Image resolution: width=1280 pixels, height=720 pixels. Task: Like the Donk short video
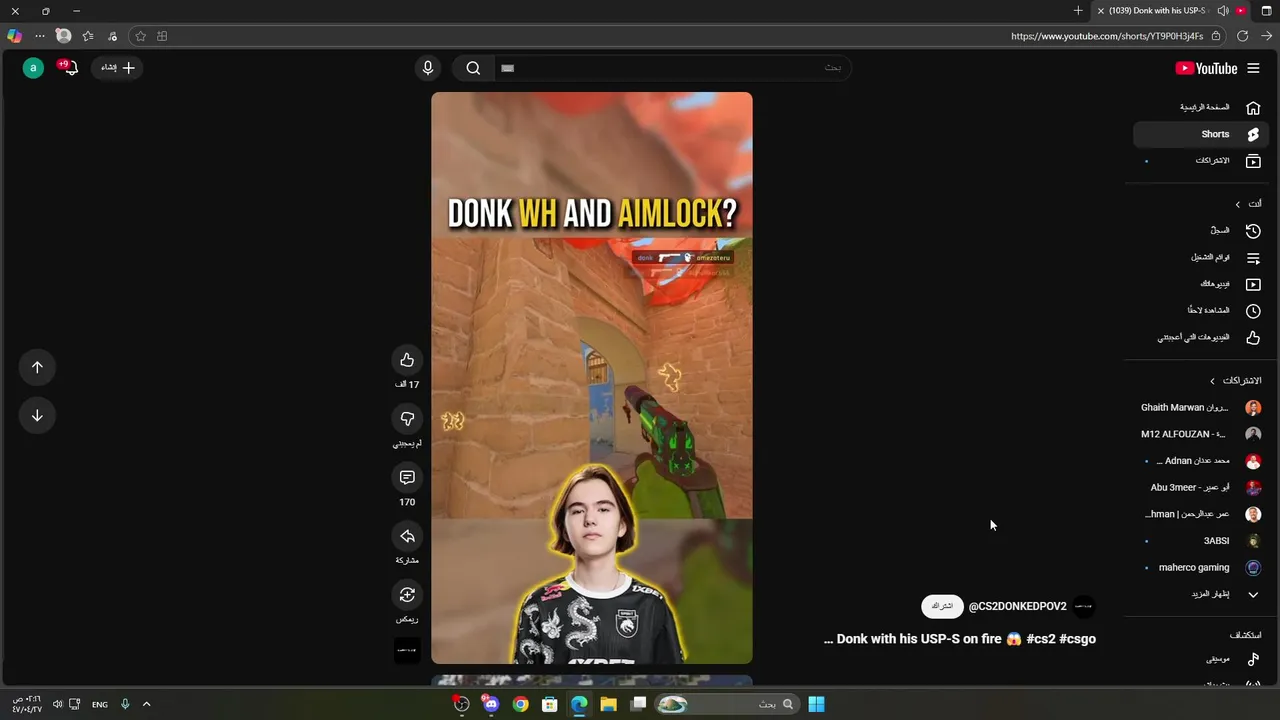click(407, 360)
